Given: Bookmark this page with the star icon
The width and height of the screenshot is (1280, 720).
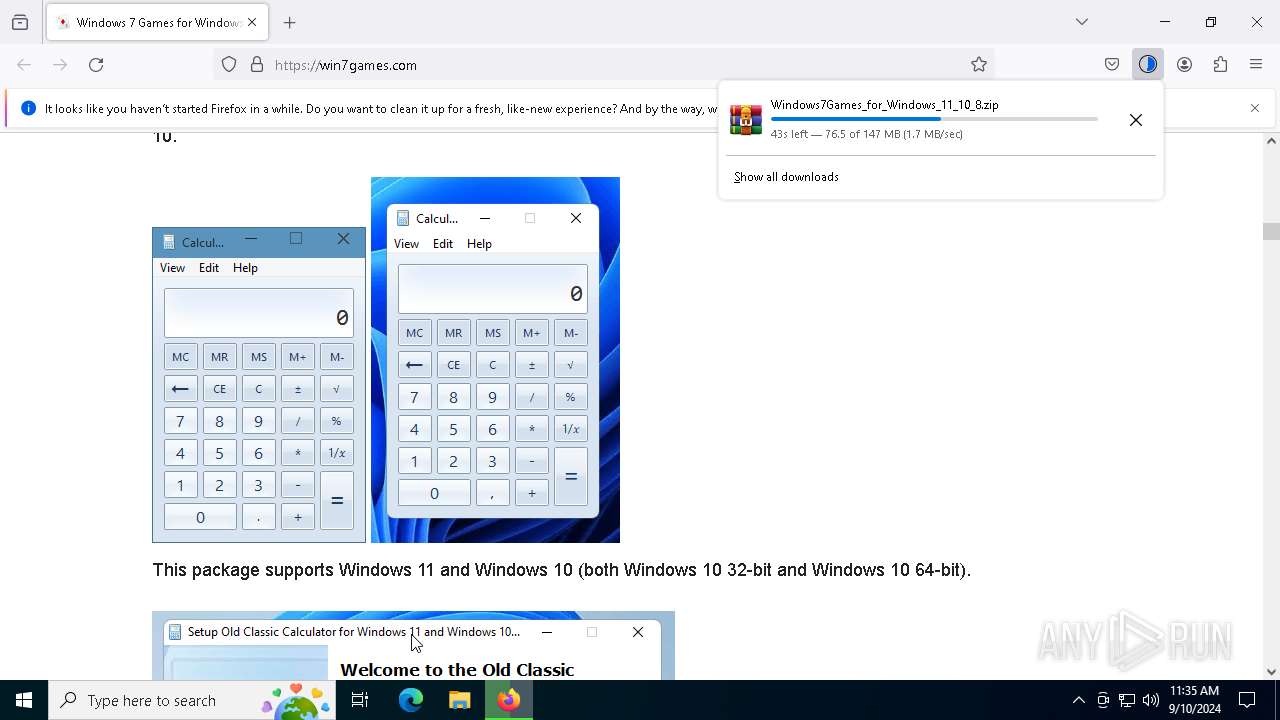Looking at the screenshot, I should point(979,65).
